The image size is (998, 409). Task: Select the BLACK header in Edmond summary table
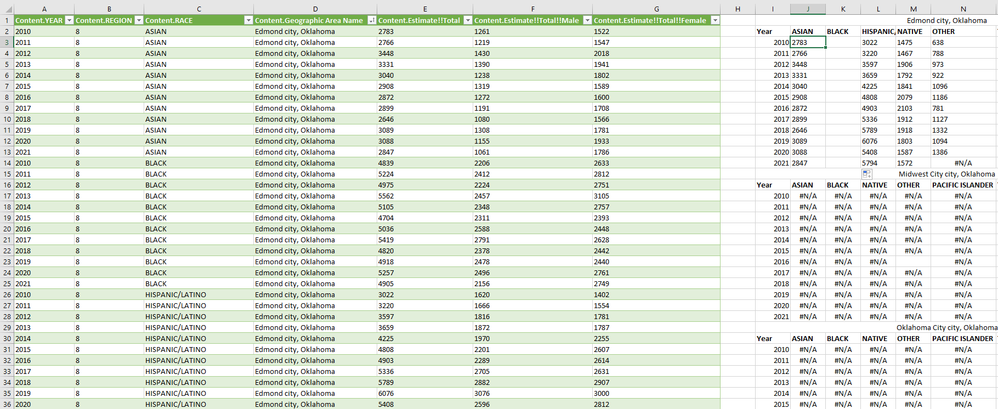[x=843, y=31]
